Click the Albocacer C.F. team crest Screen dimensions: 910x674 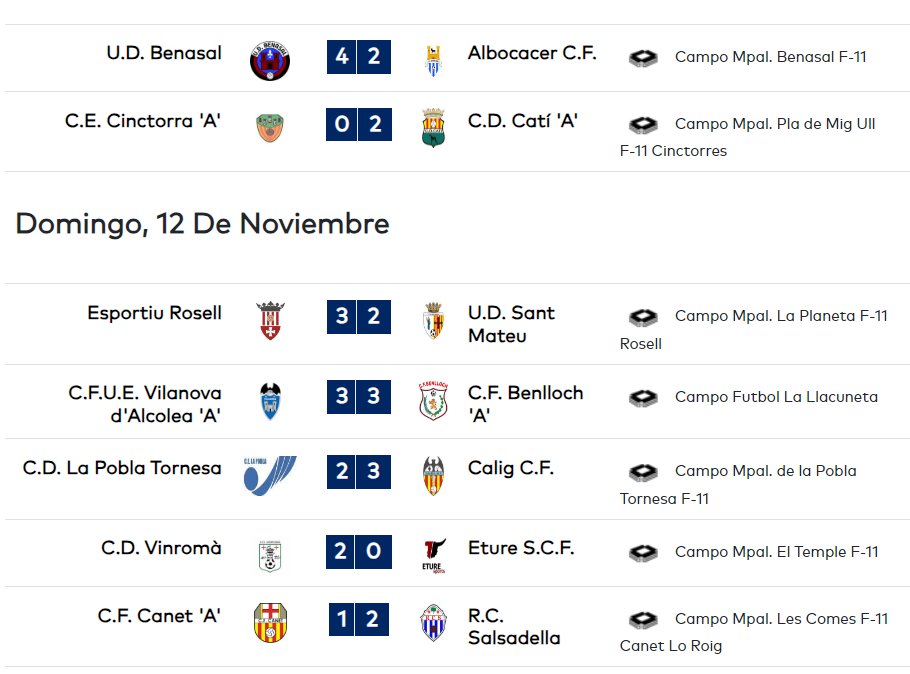point(433,60)
